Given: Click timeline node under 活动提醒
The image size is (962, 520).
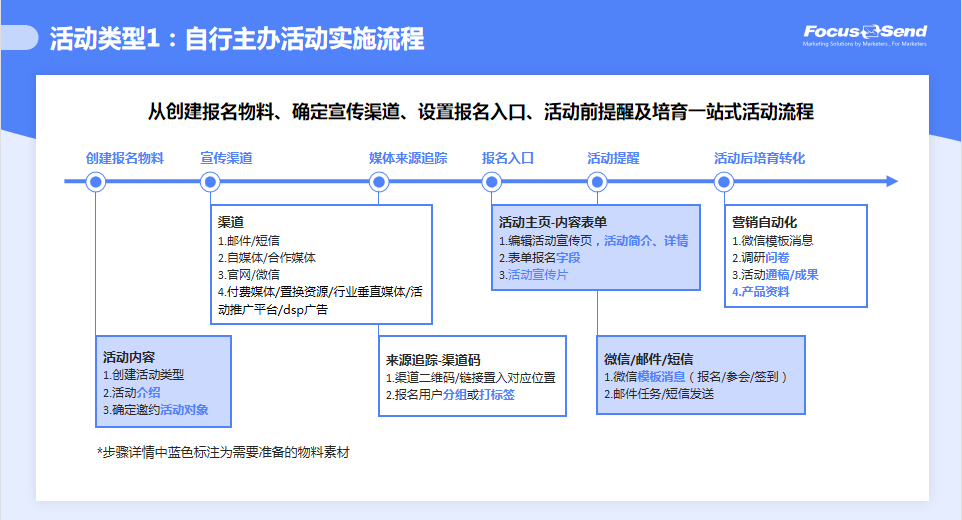Looking at the screenshot, I should tap(597, 182).
